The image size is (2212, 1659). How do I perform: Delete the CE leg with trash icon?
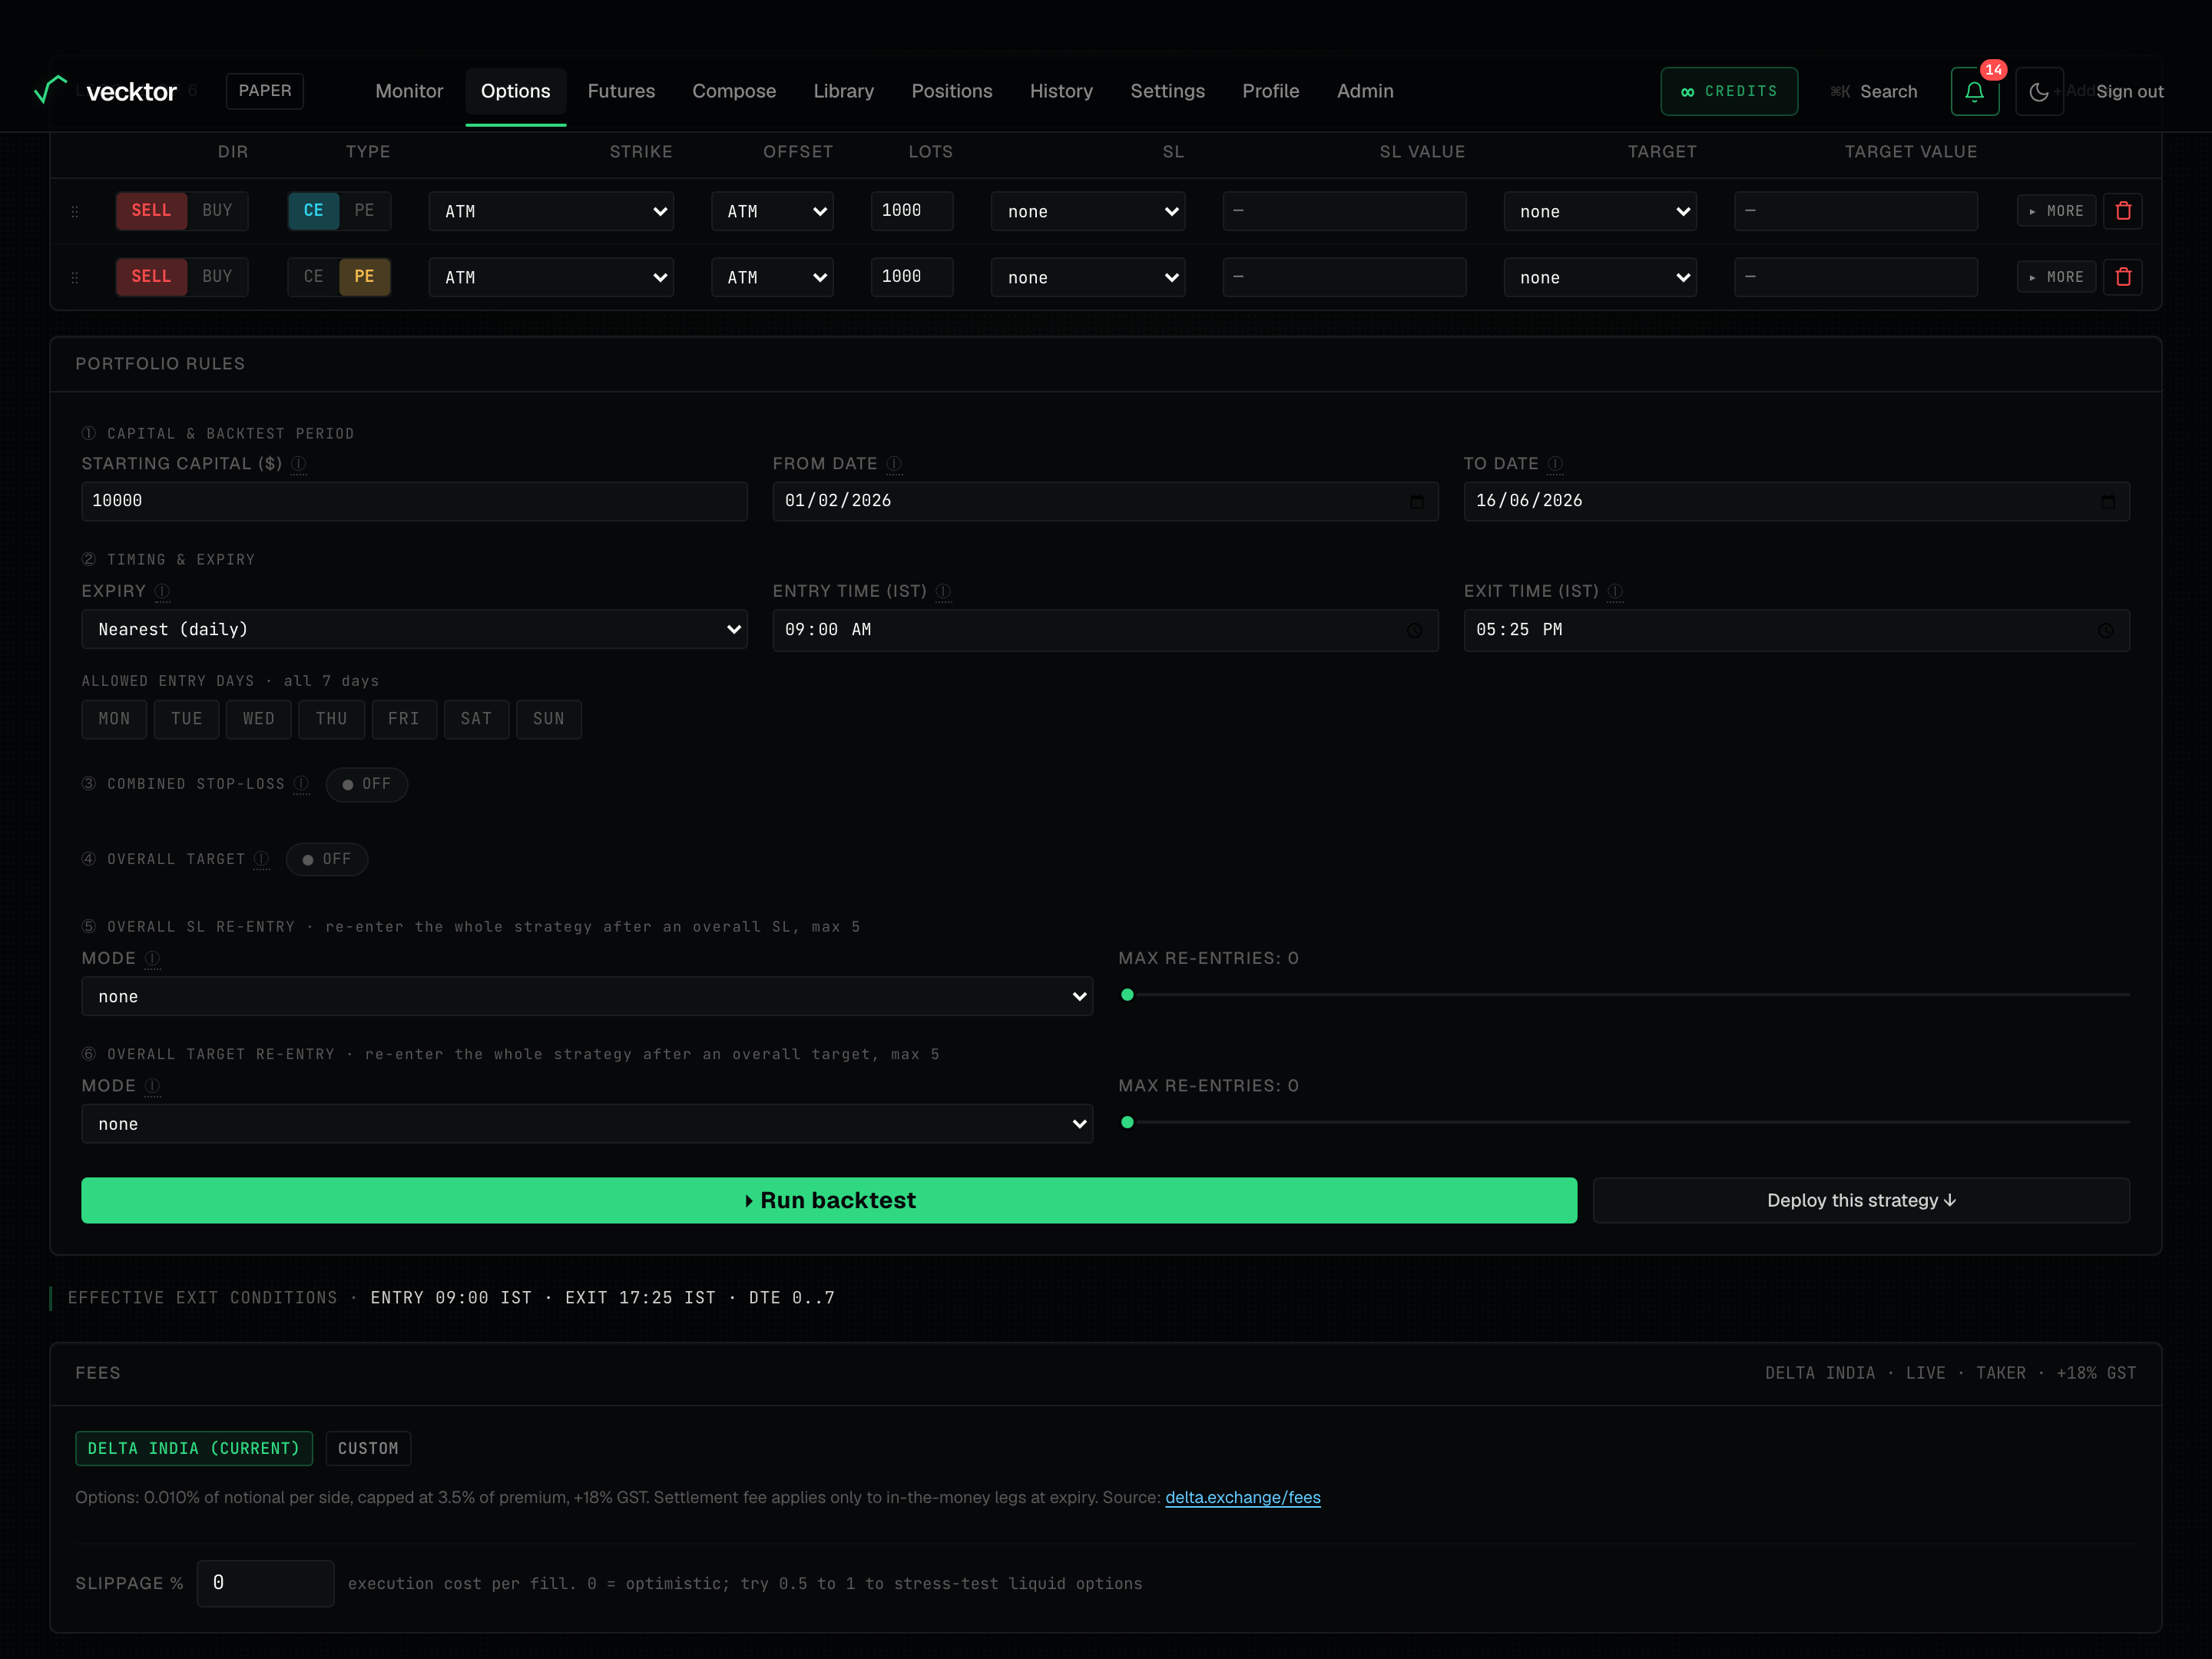click(x=2122, y=211)
